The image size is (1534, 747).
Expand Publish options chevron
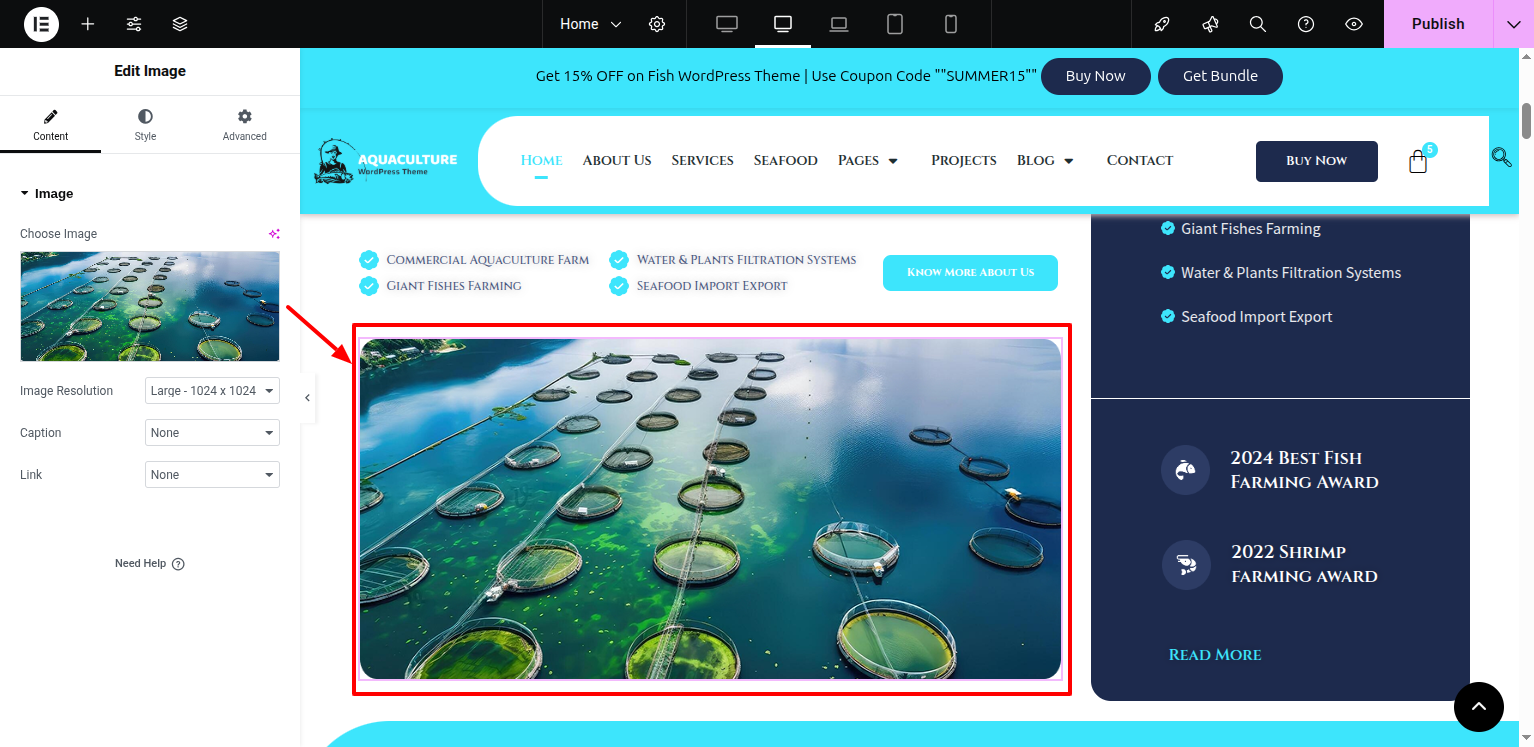coord(1513,24)
